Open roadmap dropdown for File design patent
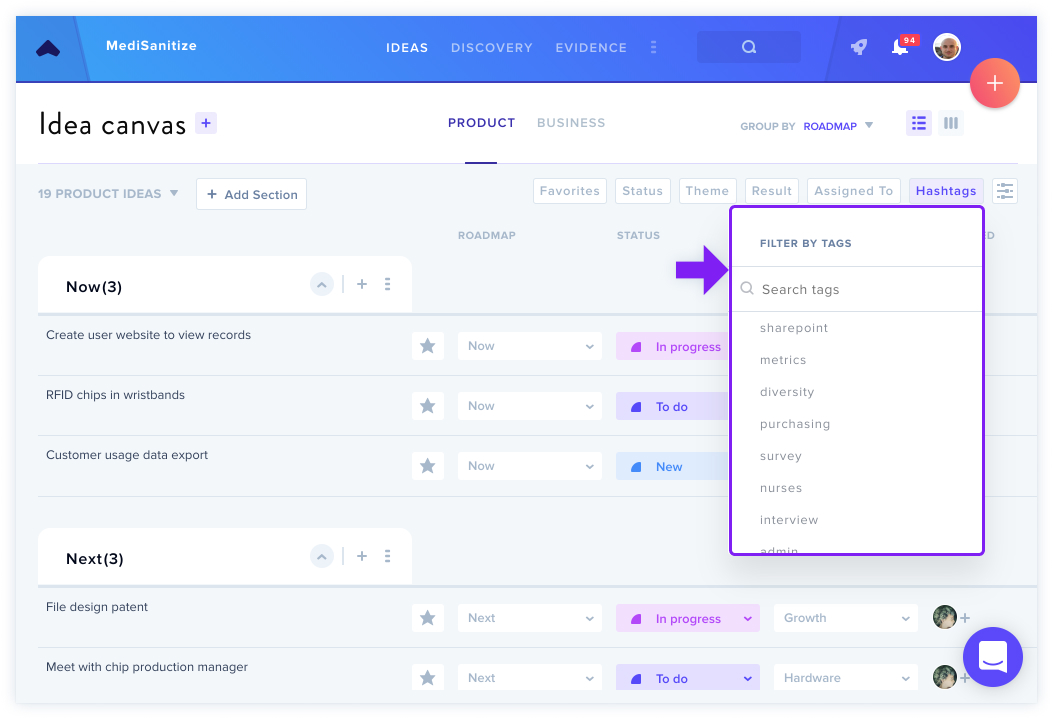 [x=530, y=618]
